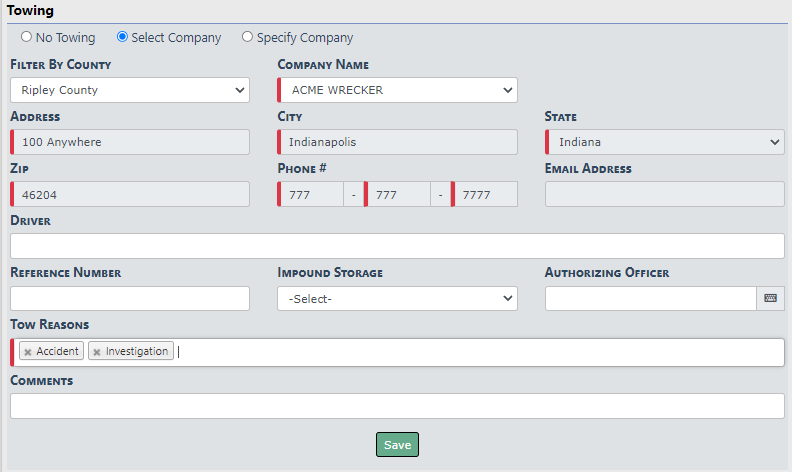Click the Authorizing Officer text box
This screenshot has height=472, width=792.
(650, 298)
